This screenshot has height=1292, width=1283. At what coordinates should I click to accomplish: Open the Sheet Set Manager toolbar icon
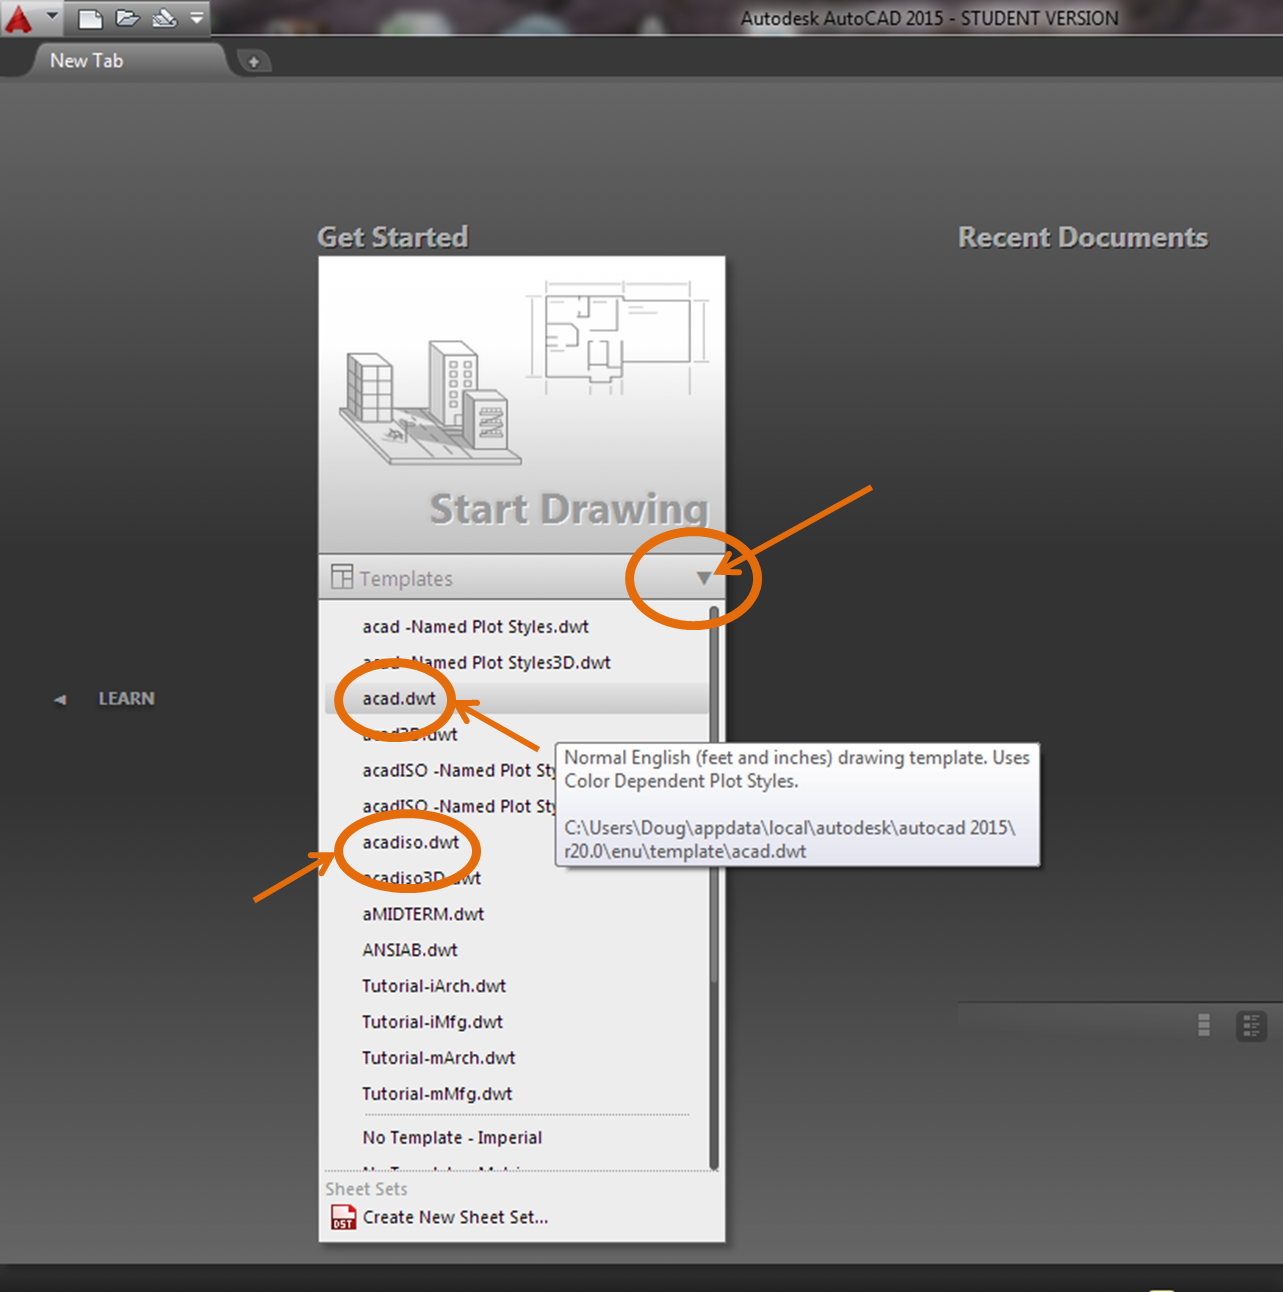pyautogui.click(x=164, y=18)
